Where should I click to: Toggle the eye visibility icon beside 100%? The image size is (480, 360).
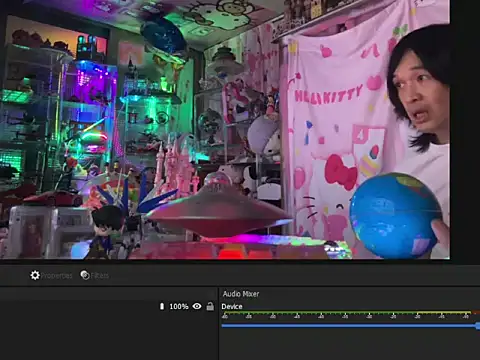197,306
